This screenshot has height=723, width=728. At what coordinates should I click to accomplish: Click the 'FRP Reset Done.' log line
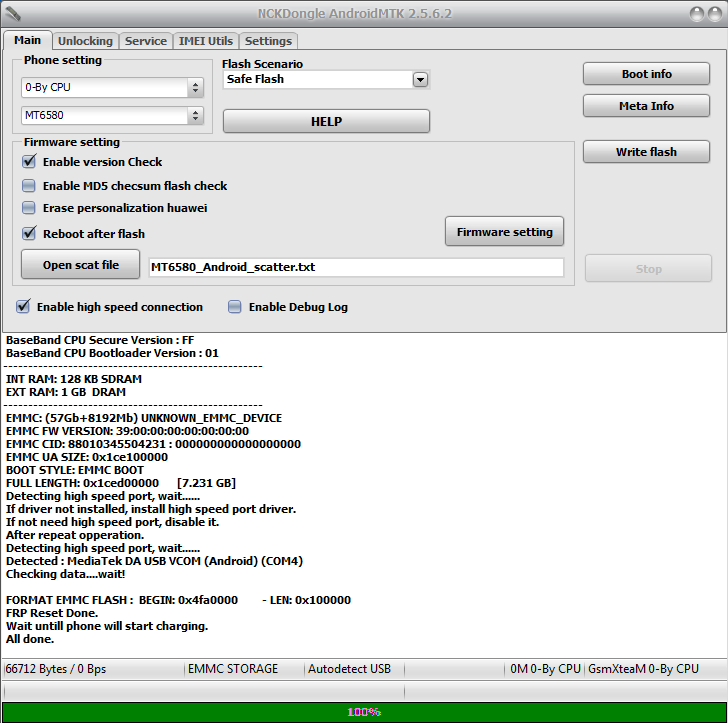[52, 613]
